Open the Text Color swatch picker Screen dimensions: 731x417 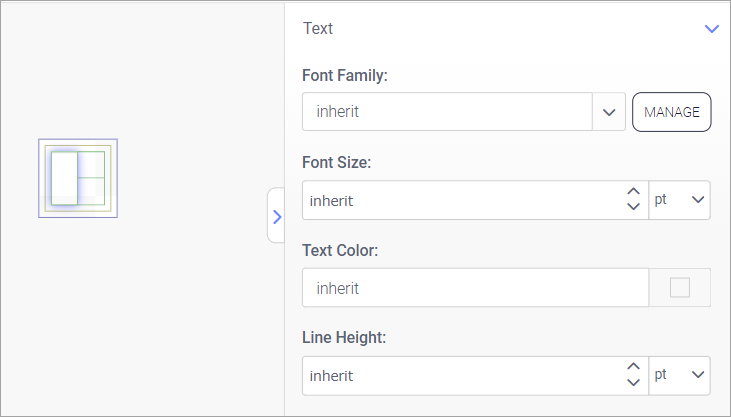pos(680,288)
